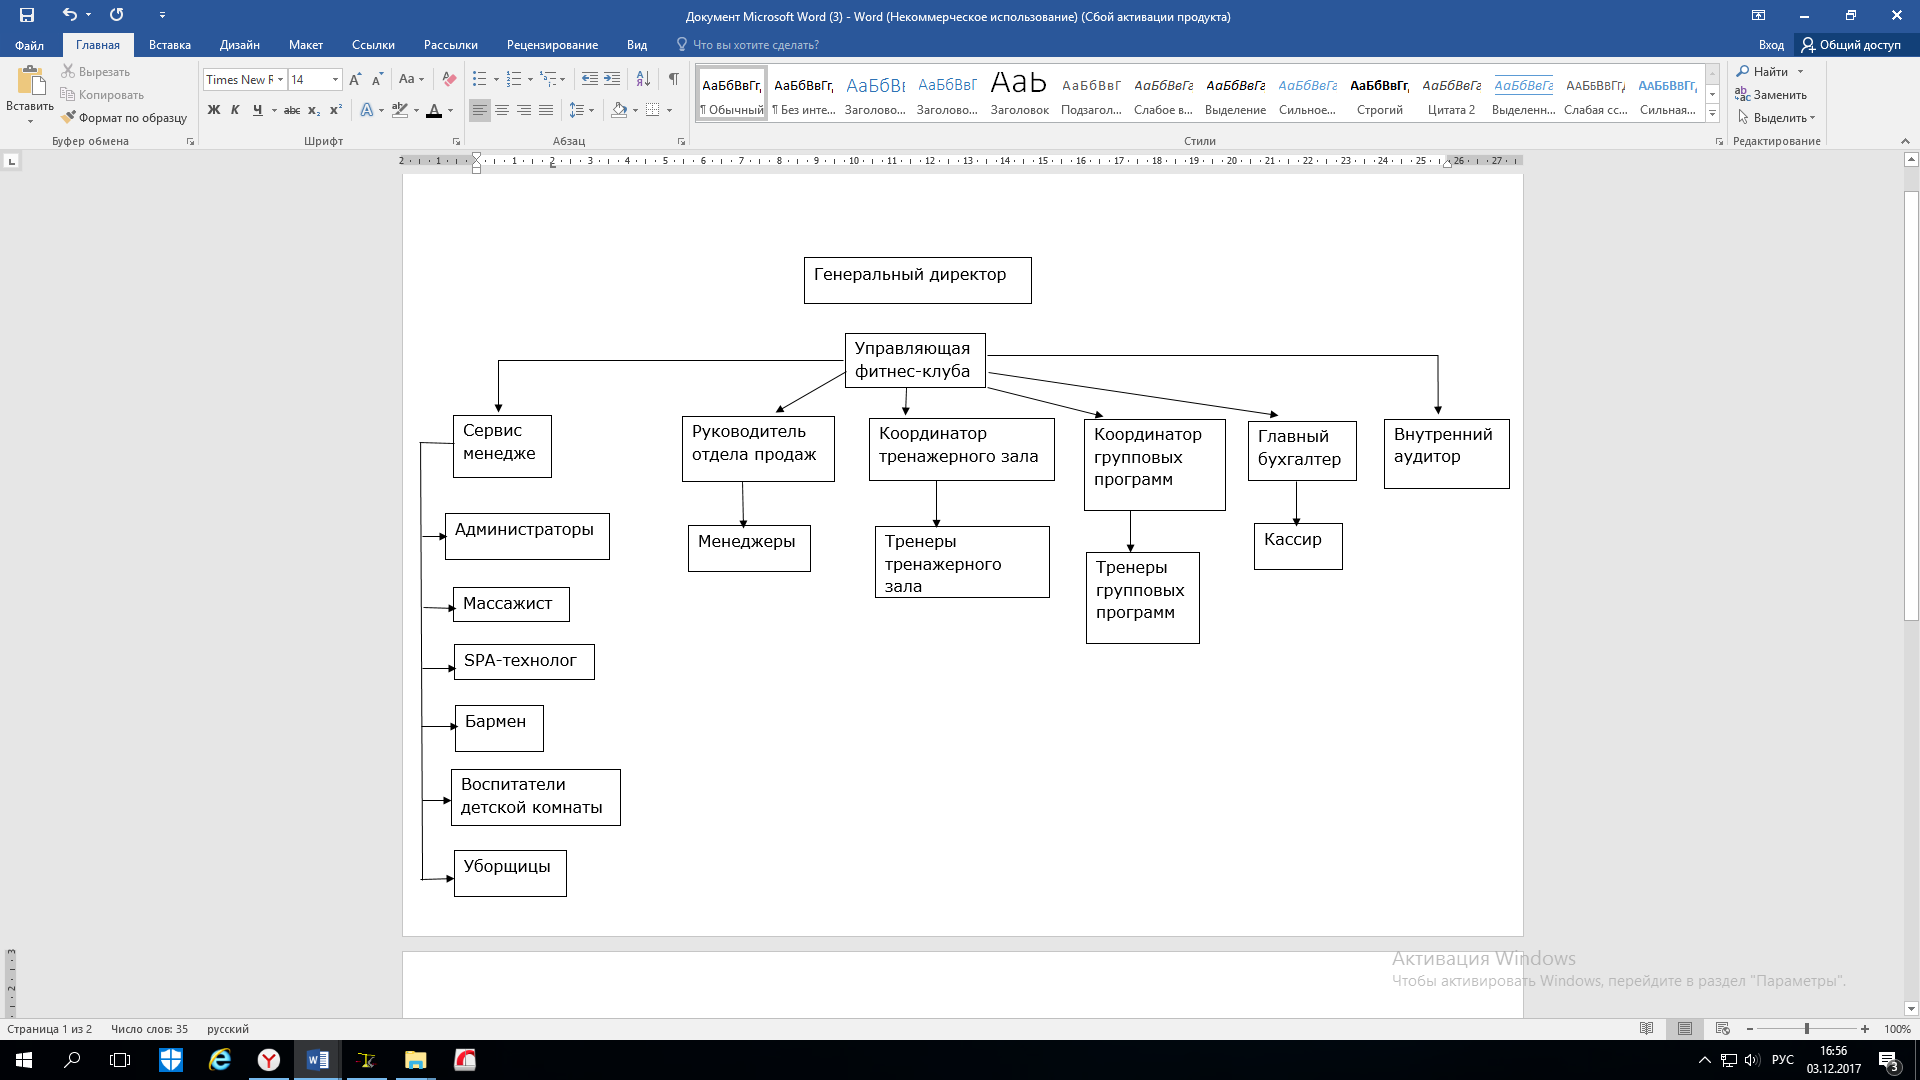Click the Redo button in toolbar
This screenshot has height=1080, width=1920.
point(115,15)
